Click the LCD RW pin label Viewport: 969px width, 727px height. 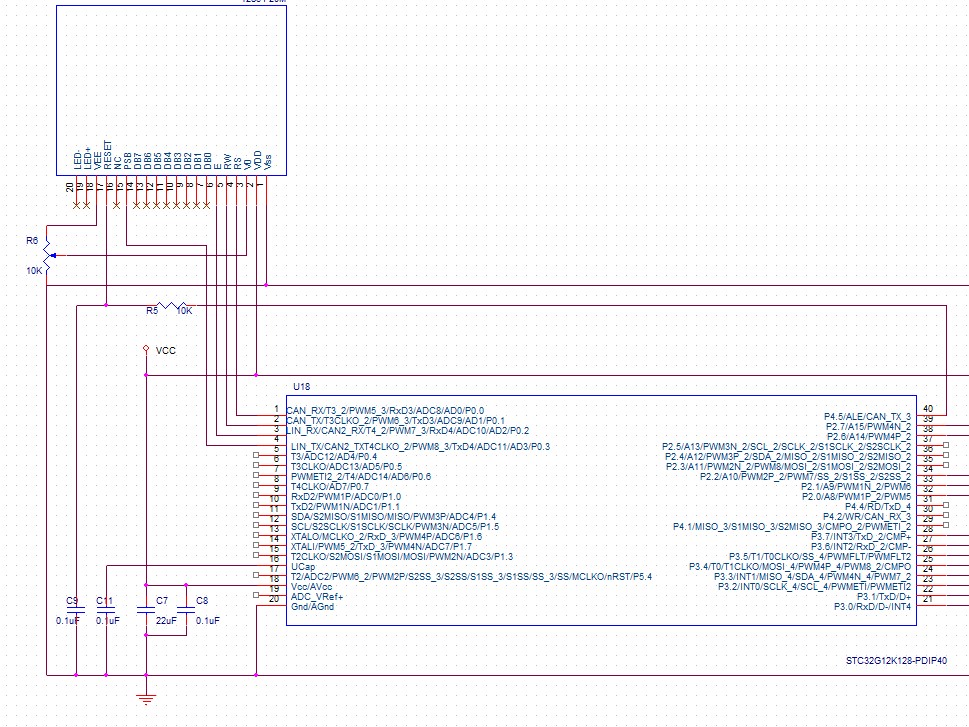coord(227,162)
